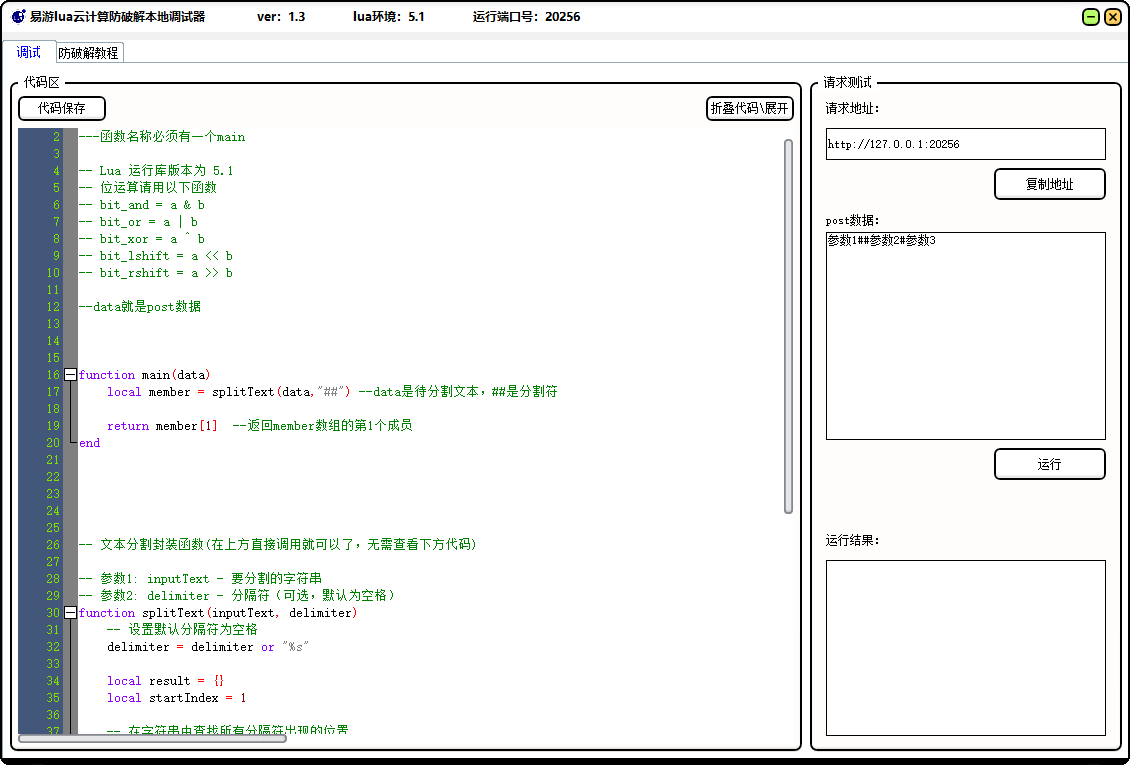This screenshot has height=765, width=1130.
Task: Click the 请求地址 address input field
Action: pos(964,143)
